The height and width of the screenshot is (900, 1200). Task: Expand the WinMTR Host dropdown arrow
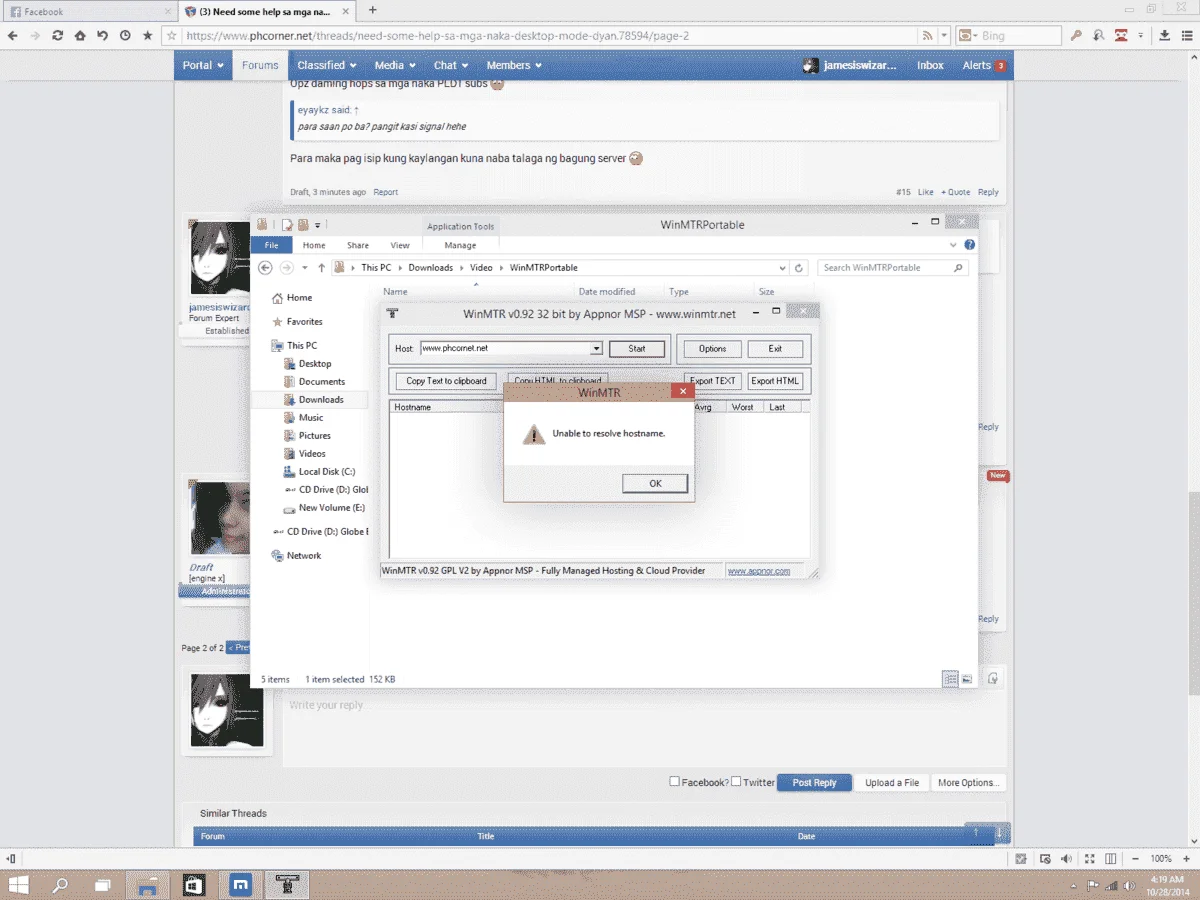point(597,349)
